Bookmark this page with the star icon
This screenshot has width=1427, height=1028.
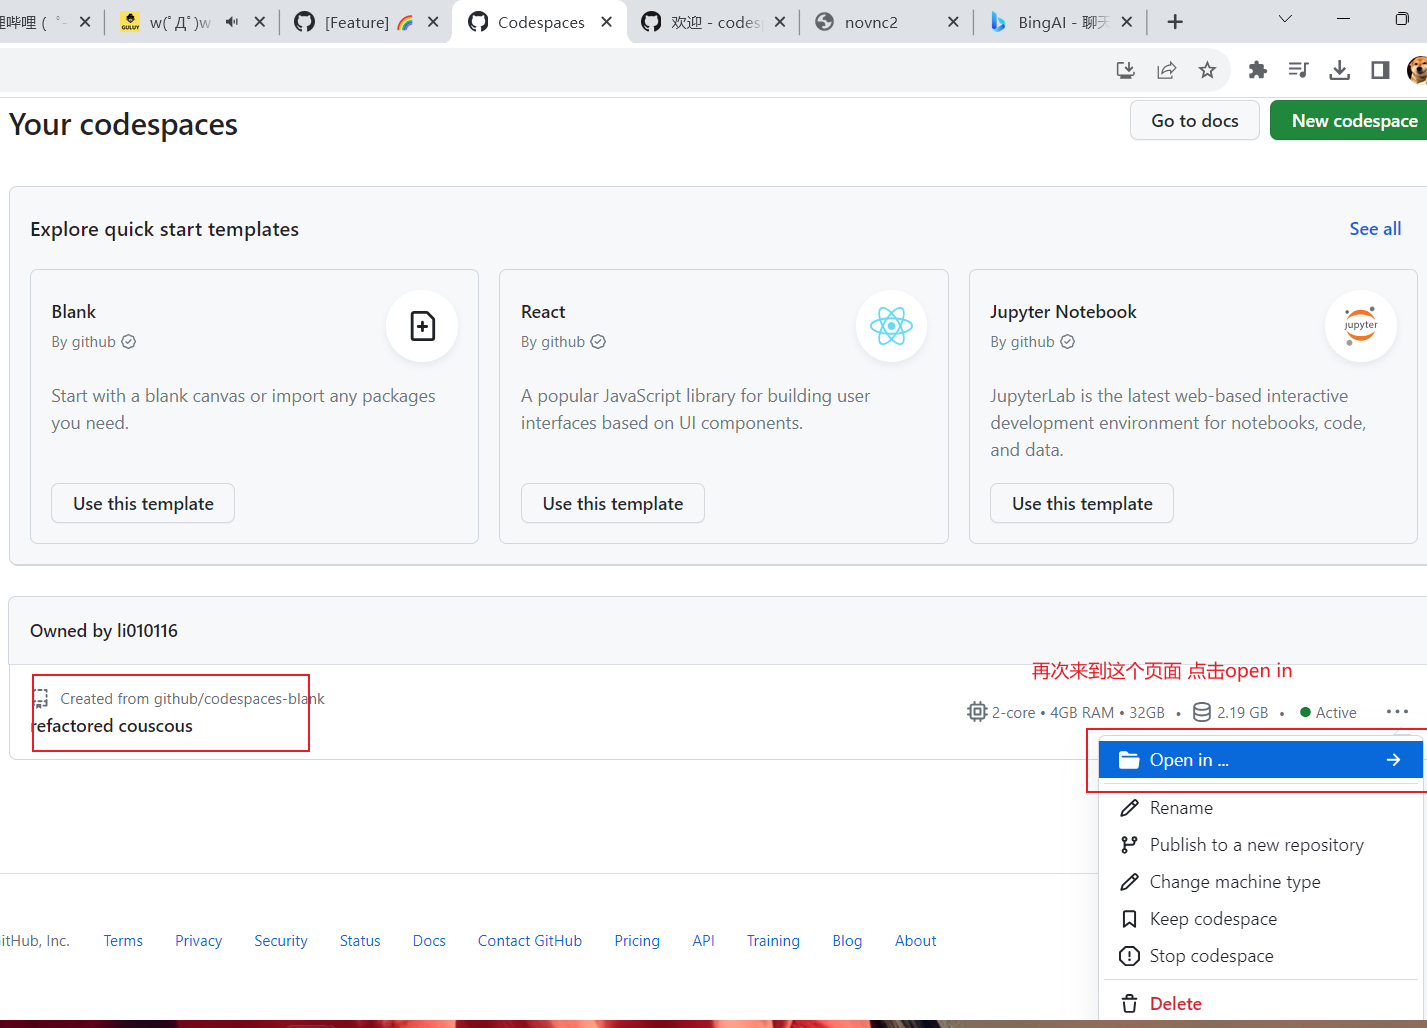pyautogui.click(x=1207, y=70)
